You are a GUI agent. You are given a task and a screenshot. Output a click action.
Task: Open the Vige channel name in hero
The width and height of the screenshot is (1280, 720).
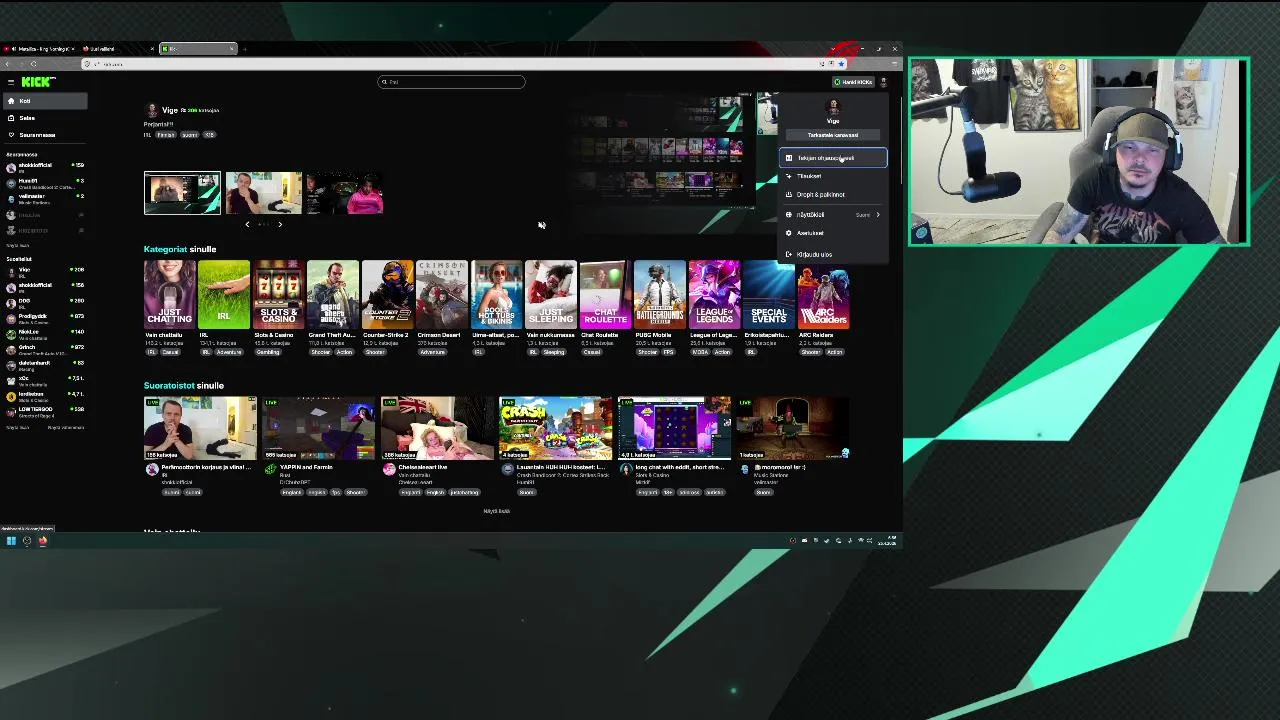tap(170, 110)
